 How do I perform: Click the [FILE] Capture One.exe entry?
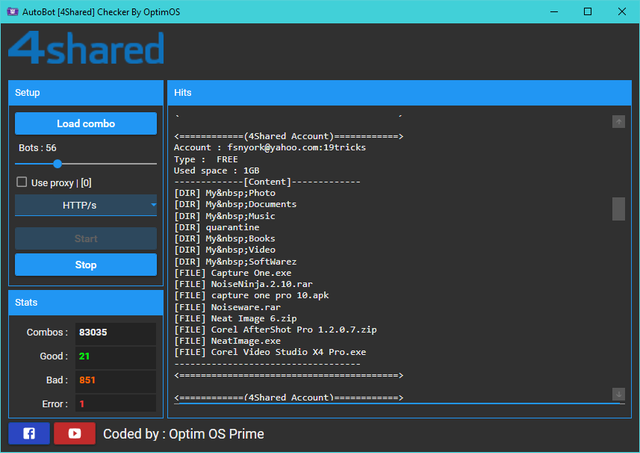pos(233,273)
